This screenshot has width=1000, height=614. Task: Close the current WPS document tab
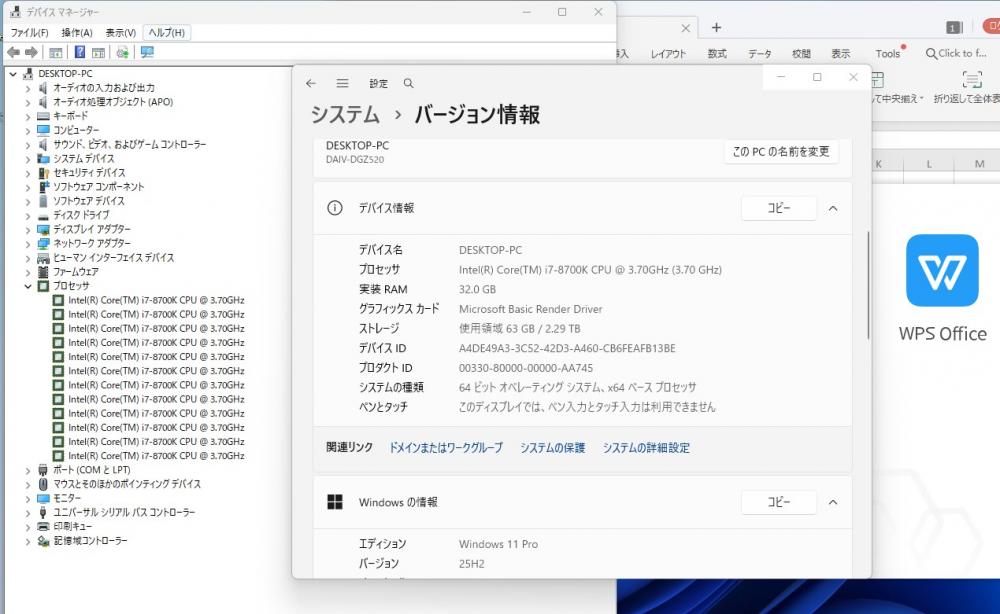click(686, 28)
